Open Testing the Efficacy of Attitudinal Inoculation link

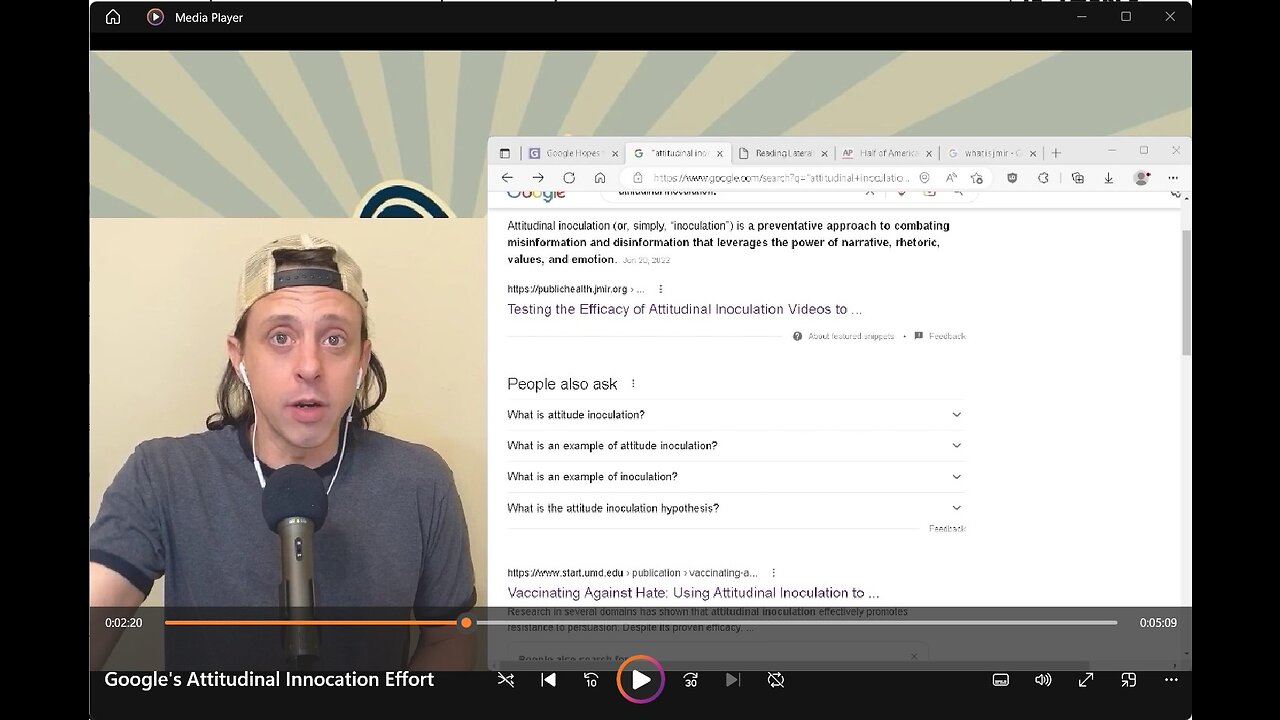pos(684,309)
